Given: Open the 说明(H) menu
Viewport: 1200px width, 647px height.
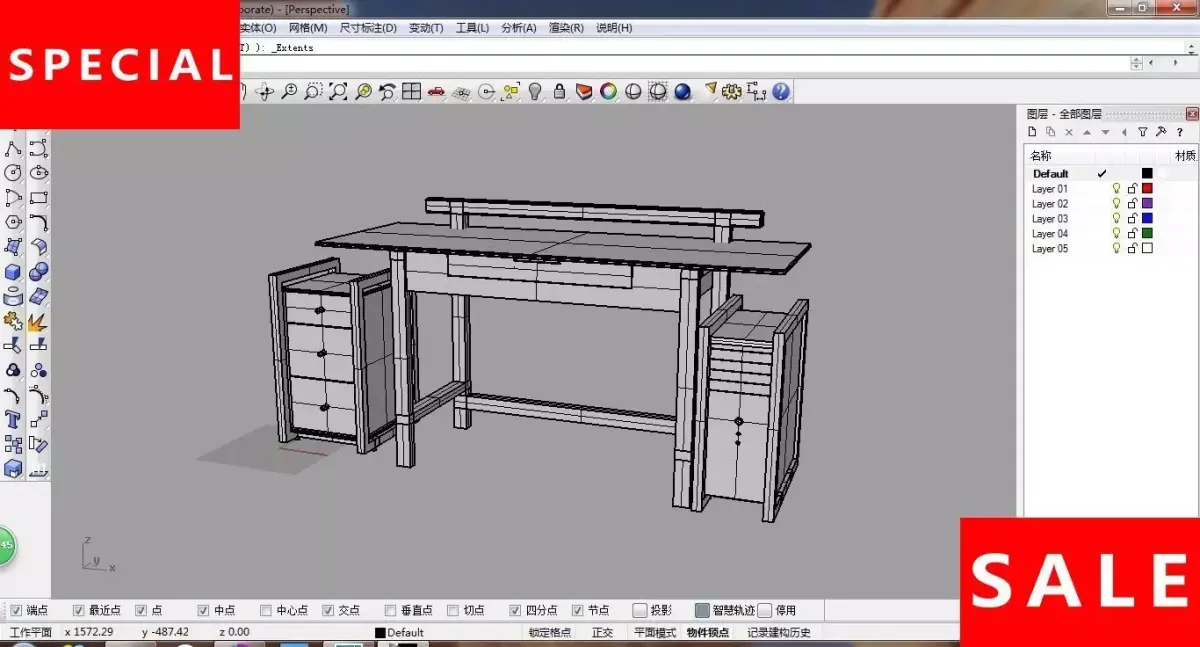Looking at the screenshot, I should point(614,28).
